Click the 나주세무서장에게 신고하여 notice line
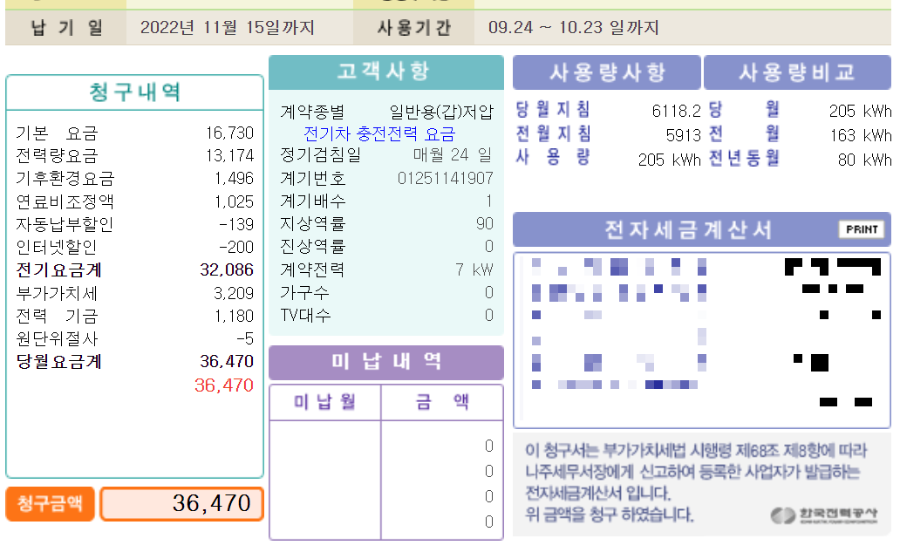The height and width of the screenshot is (545, 900). (692, 472)
